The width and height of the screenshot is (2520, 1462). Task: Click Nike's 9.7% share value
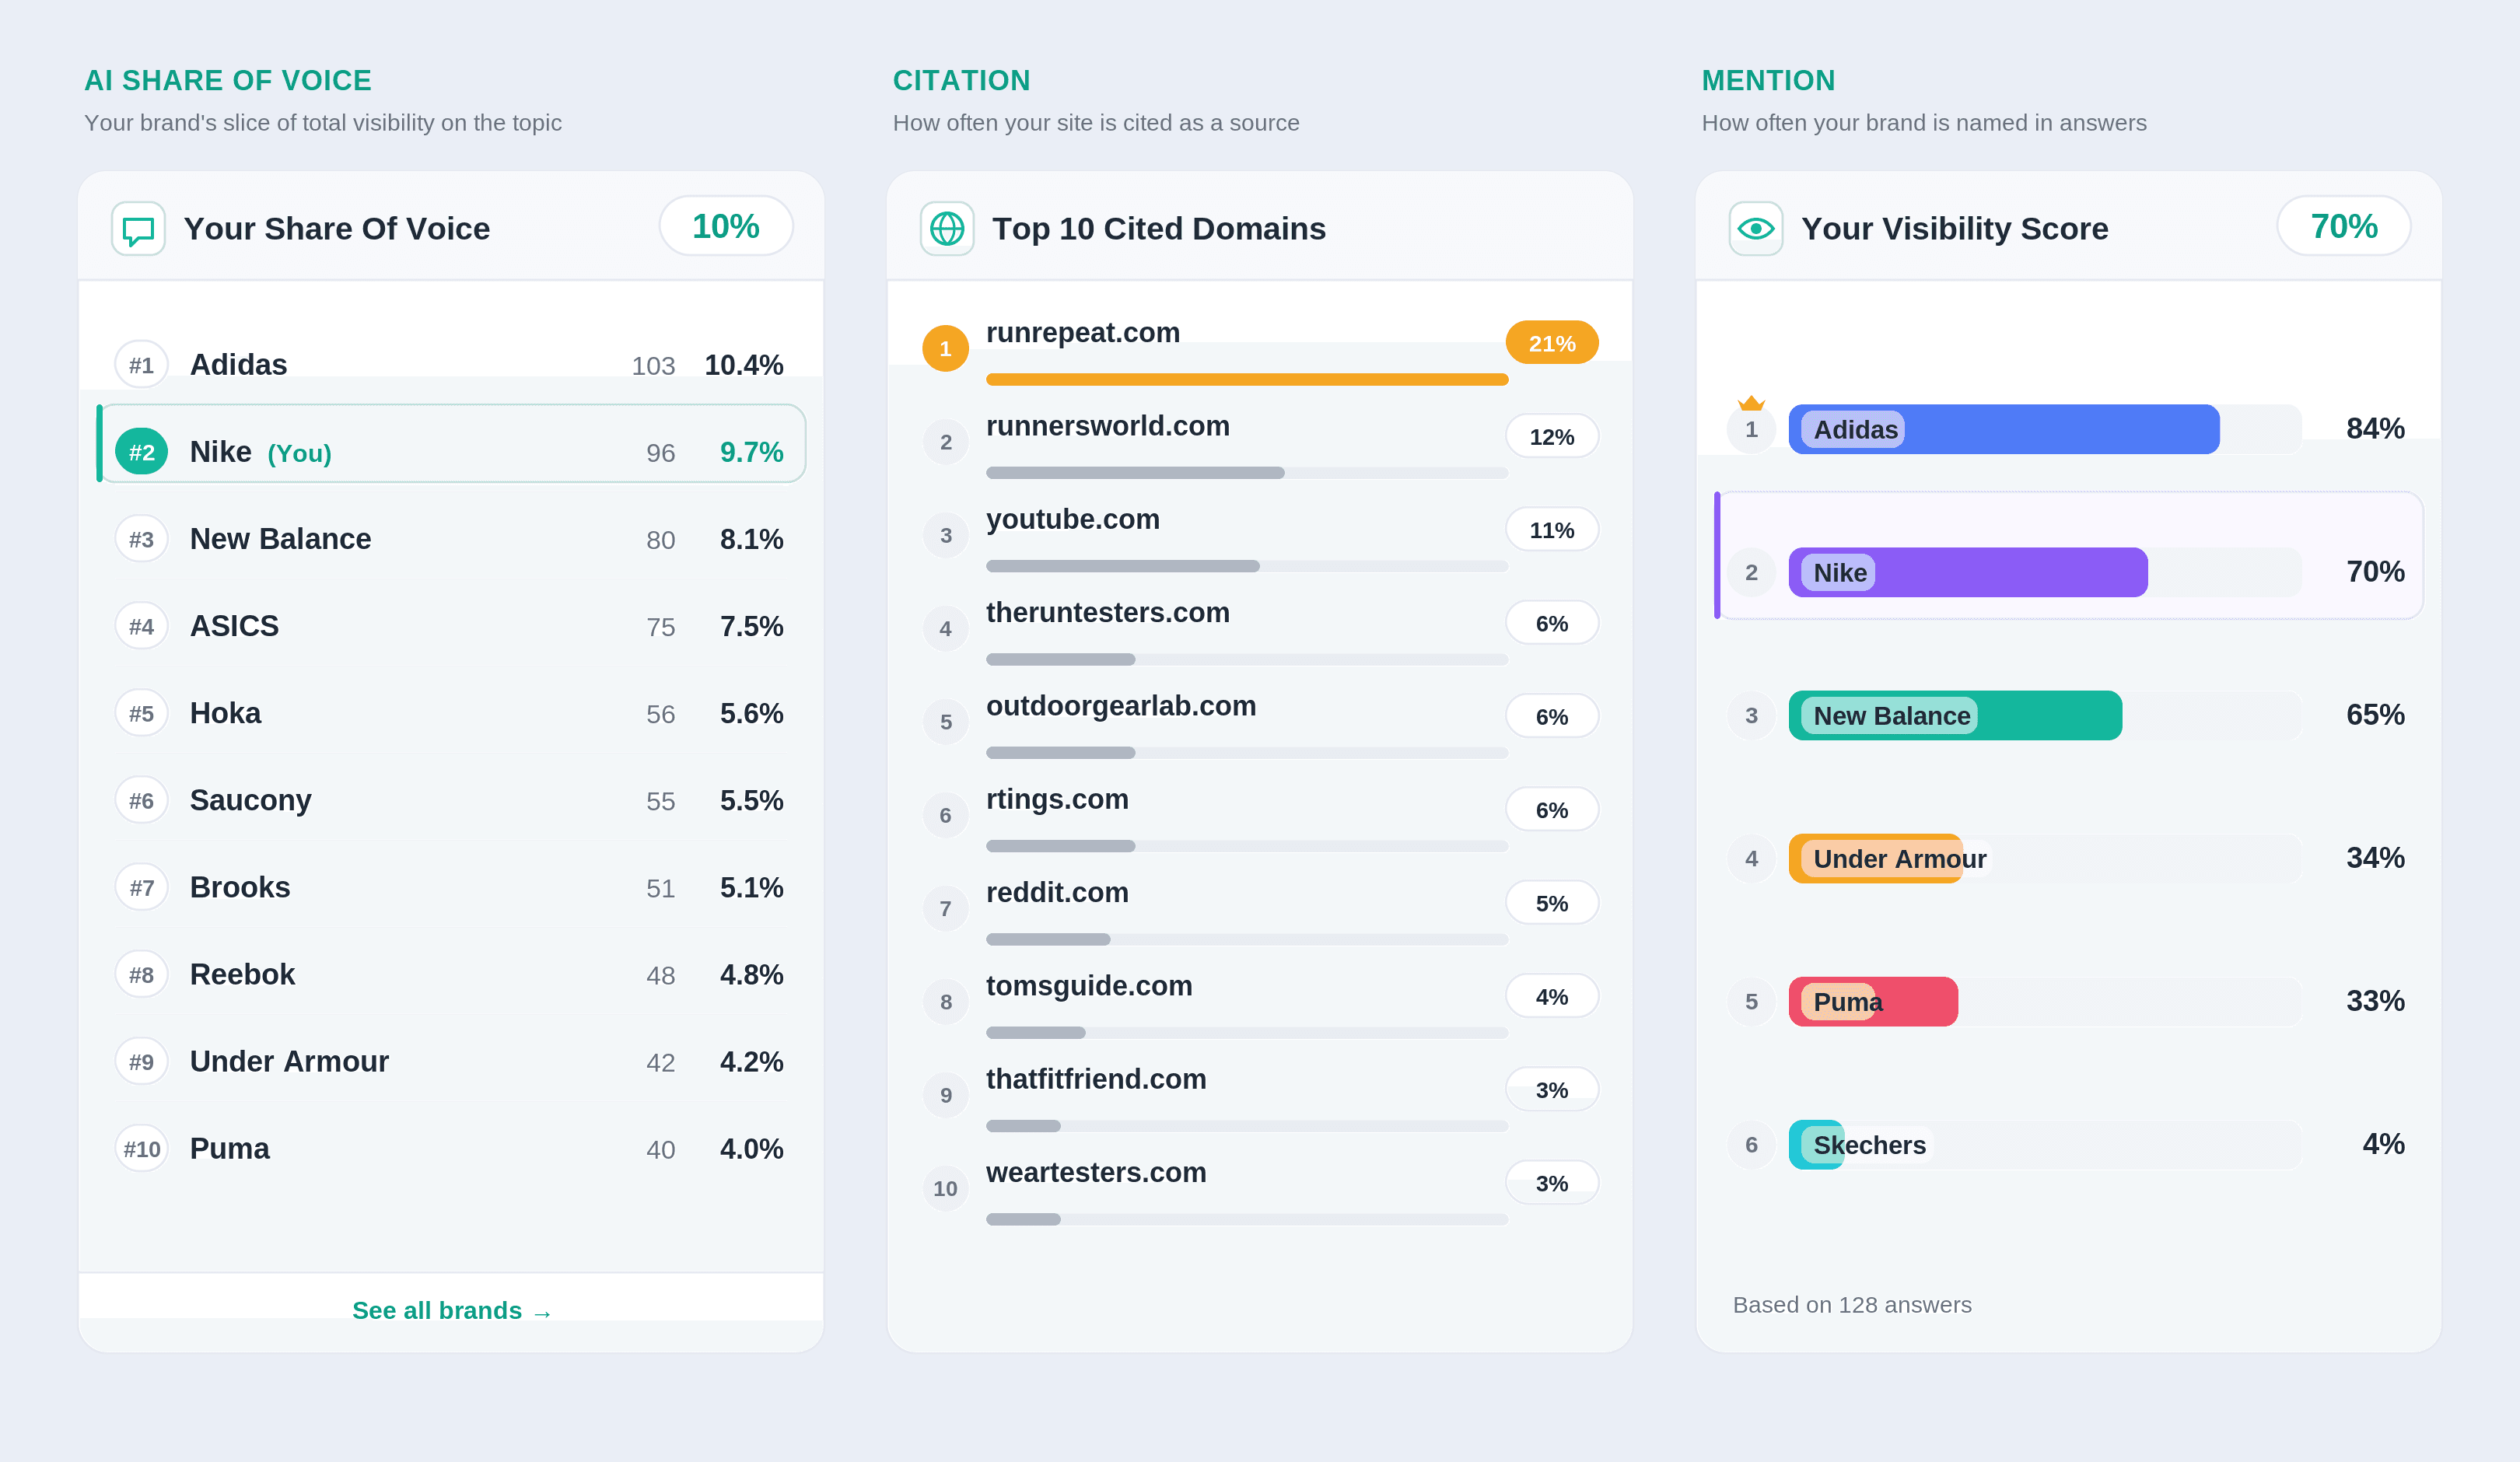tap(751, 452)
